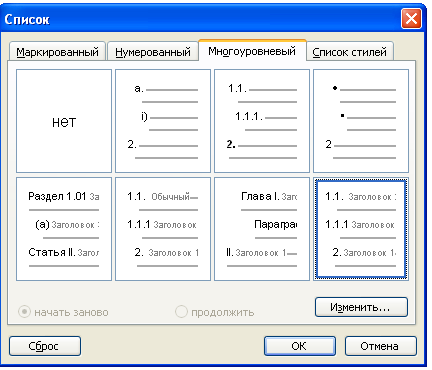Close the Список dialog with the X
Viewport: 432px width, 370px height.
tap(411, 19)
